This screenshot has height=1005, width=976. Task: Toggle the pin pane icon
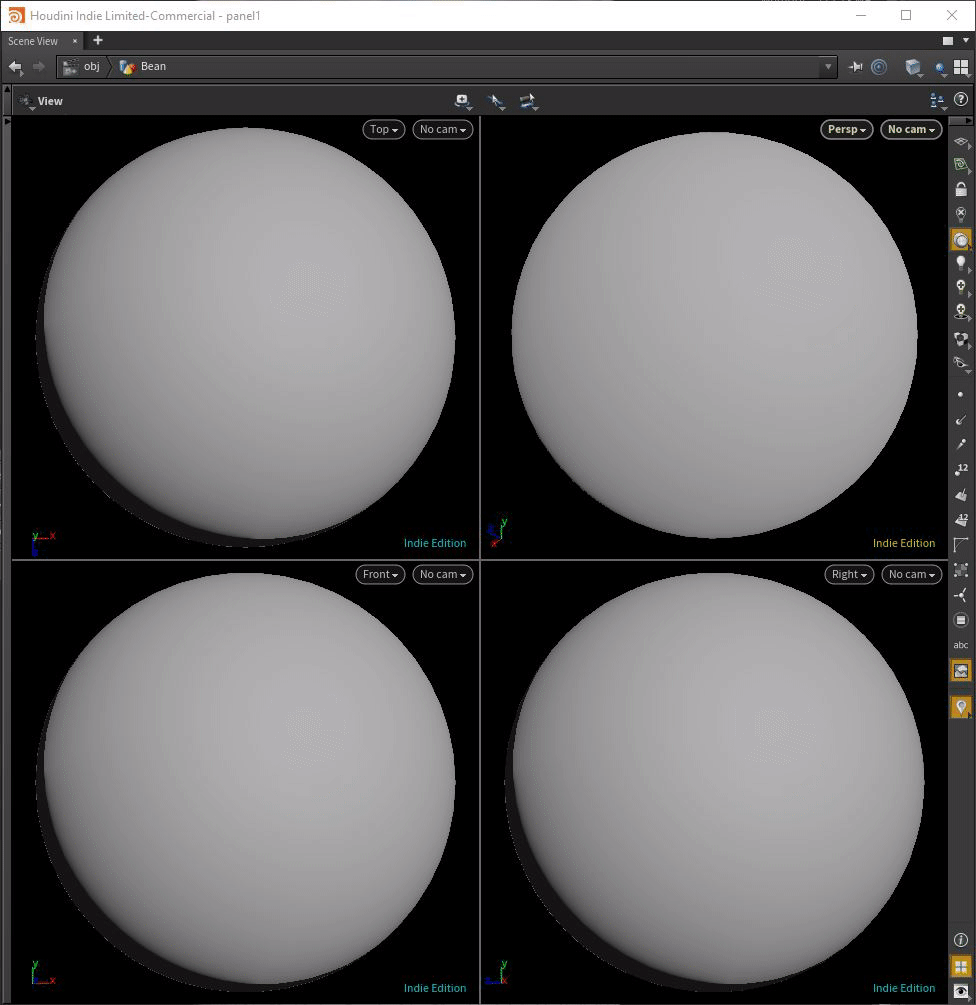click(x=856, y=67)
